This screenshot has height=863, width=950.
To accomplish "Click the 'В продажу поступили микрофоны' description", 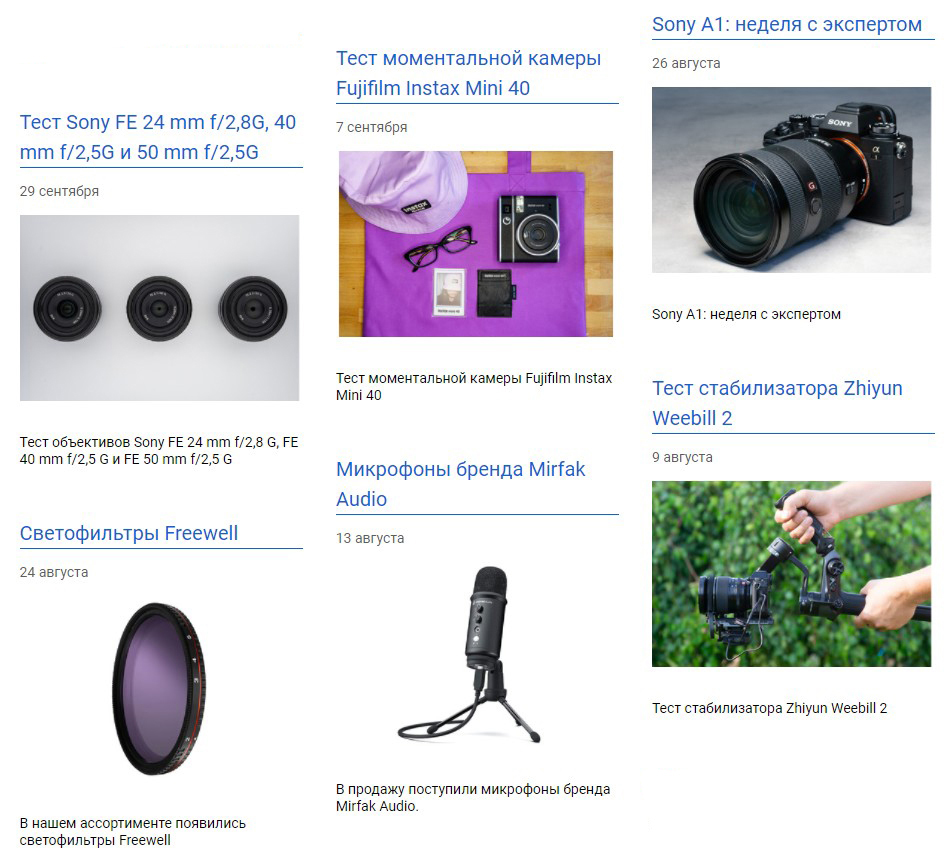I will point(473,798).
